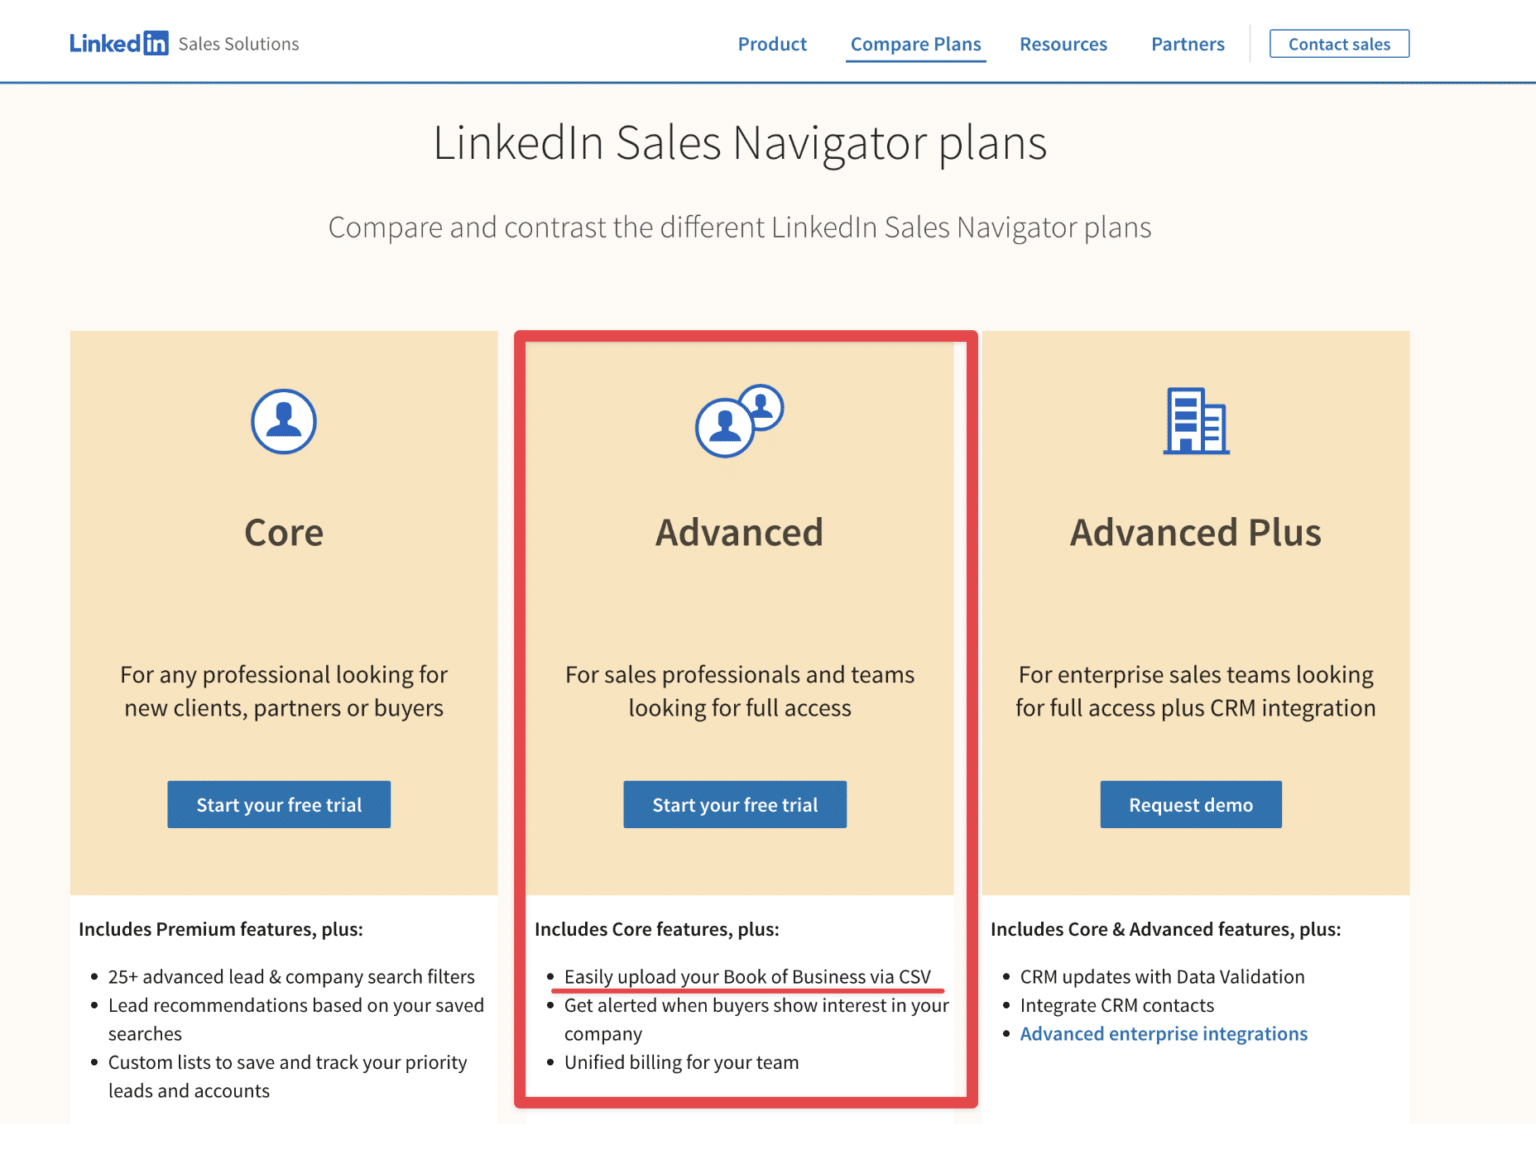Viewport: 1536px width, 1150px height.
Task: Open the Partners menu
Action: tap(1187, 44)
